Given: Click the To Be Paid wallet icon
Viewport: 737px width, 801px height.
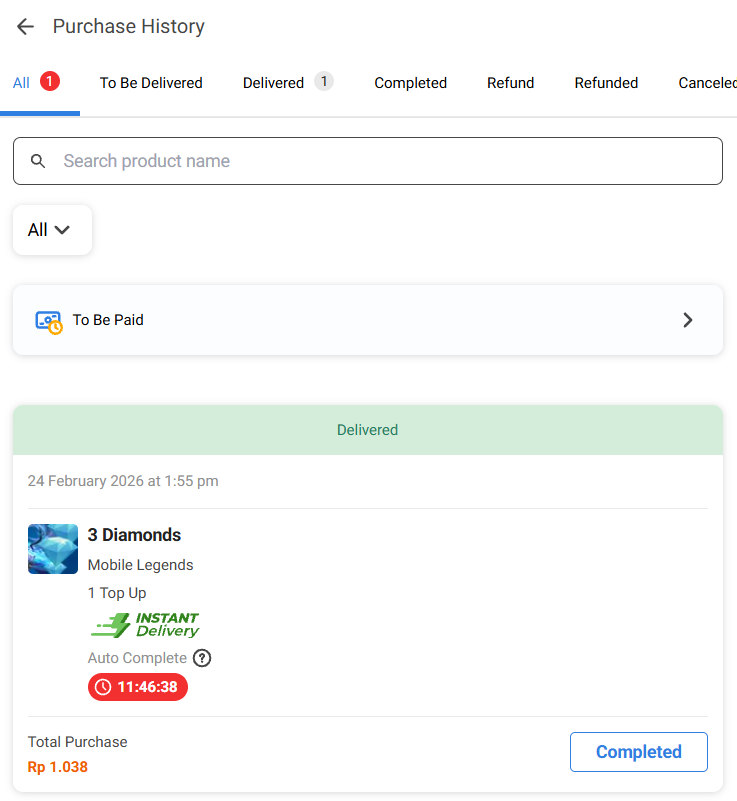Looking at the screenshot, I should (49, 321).
